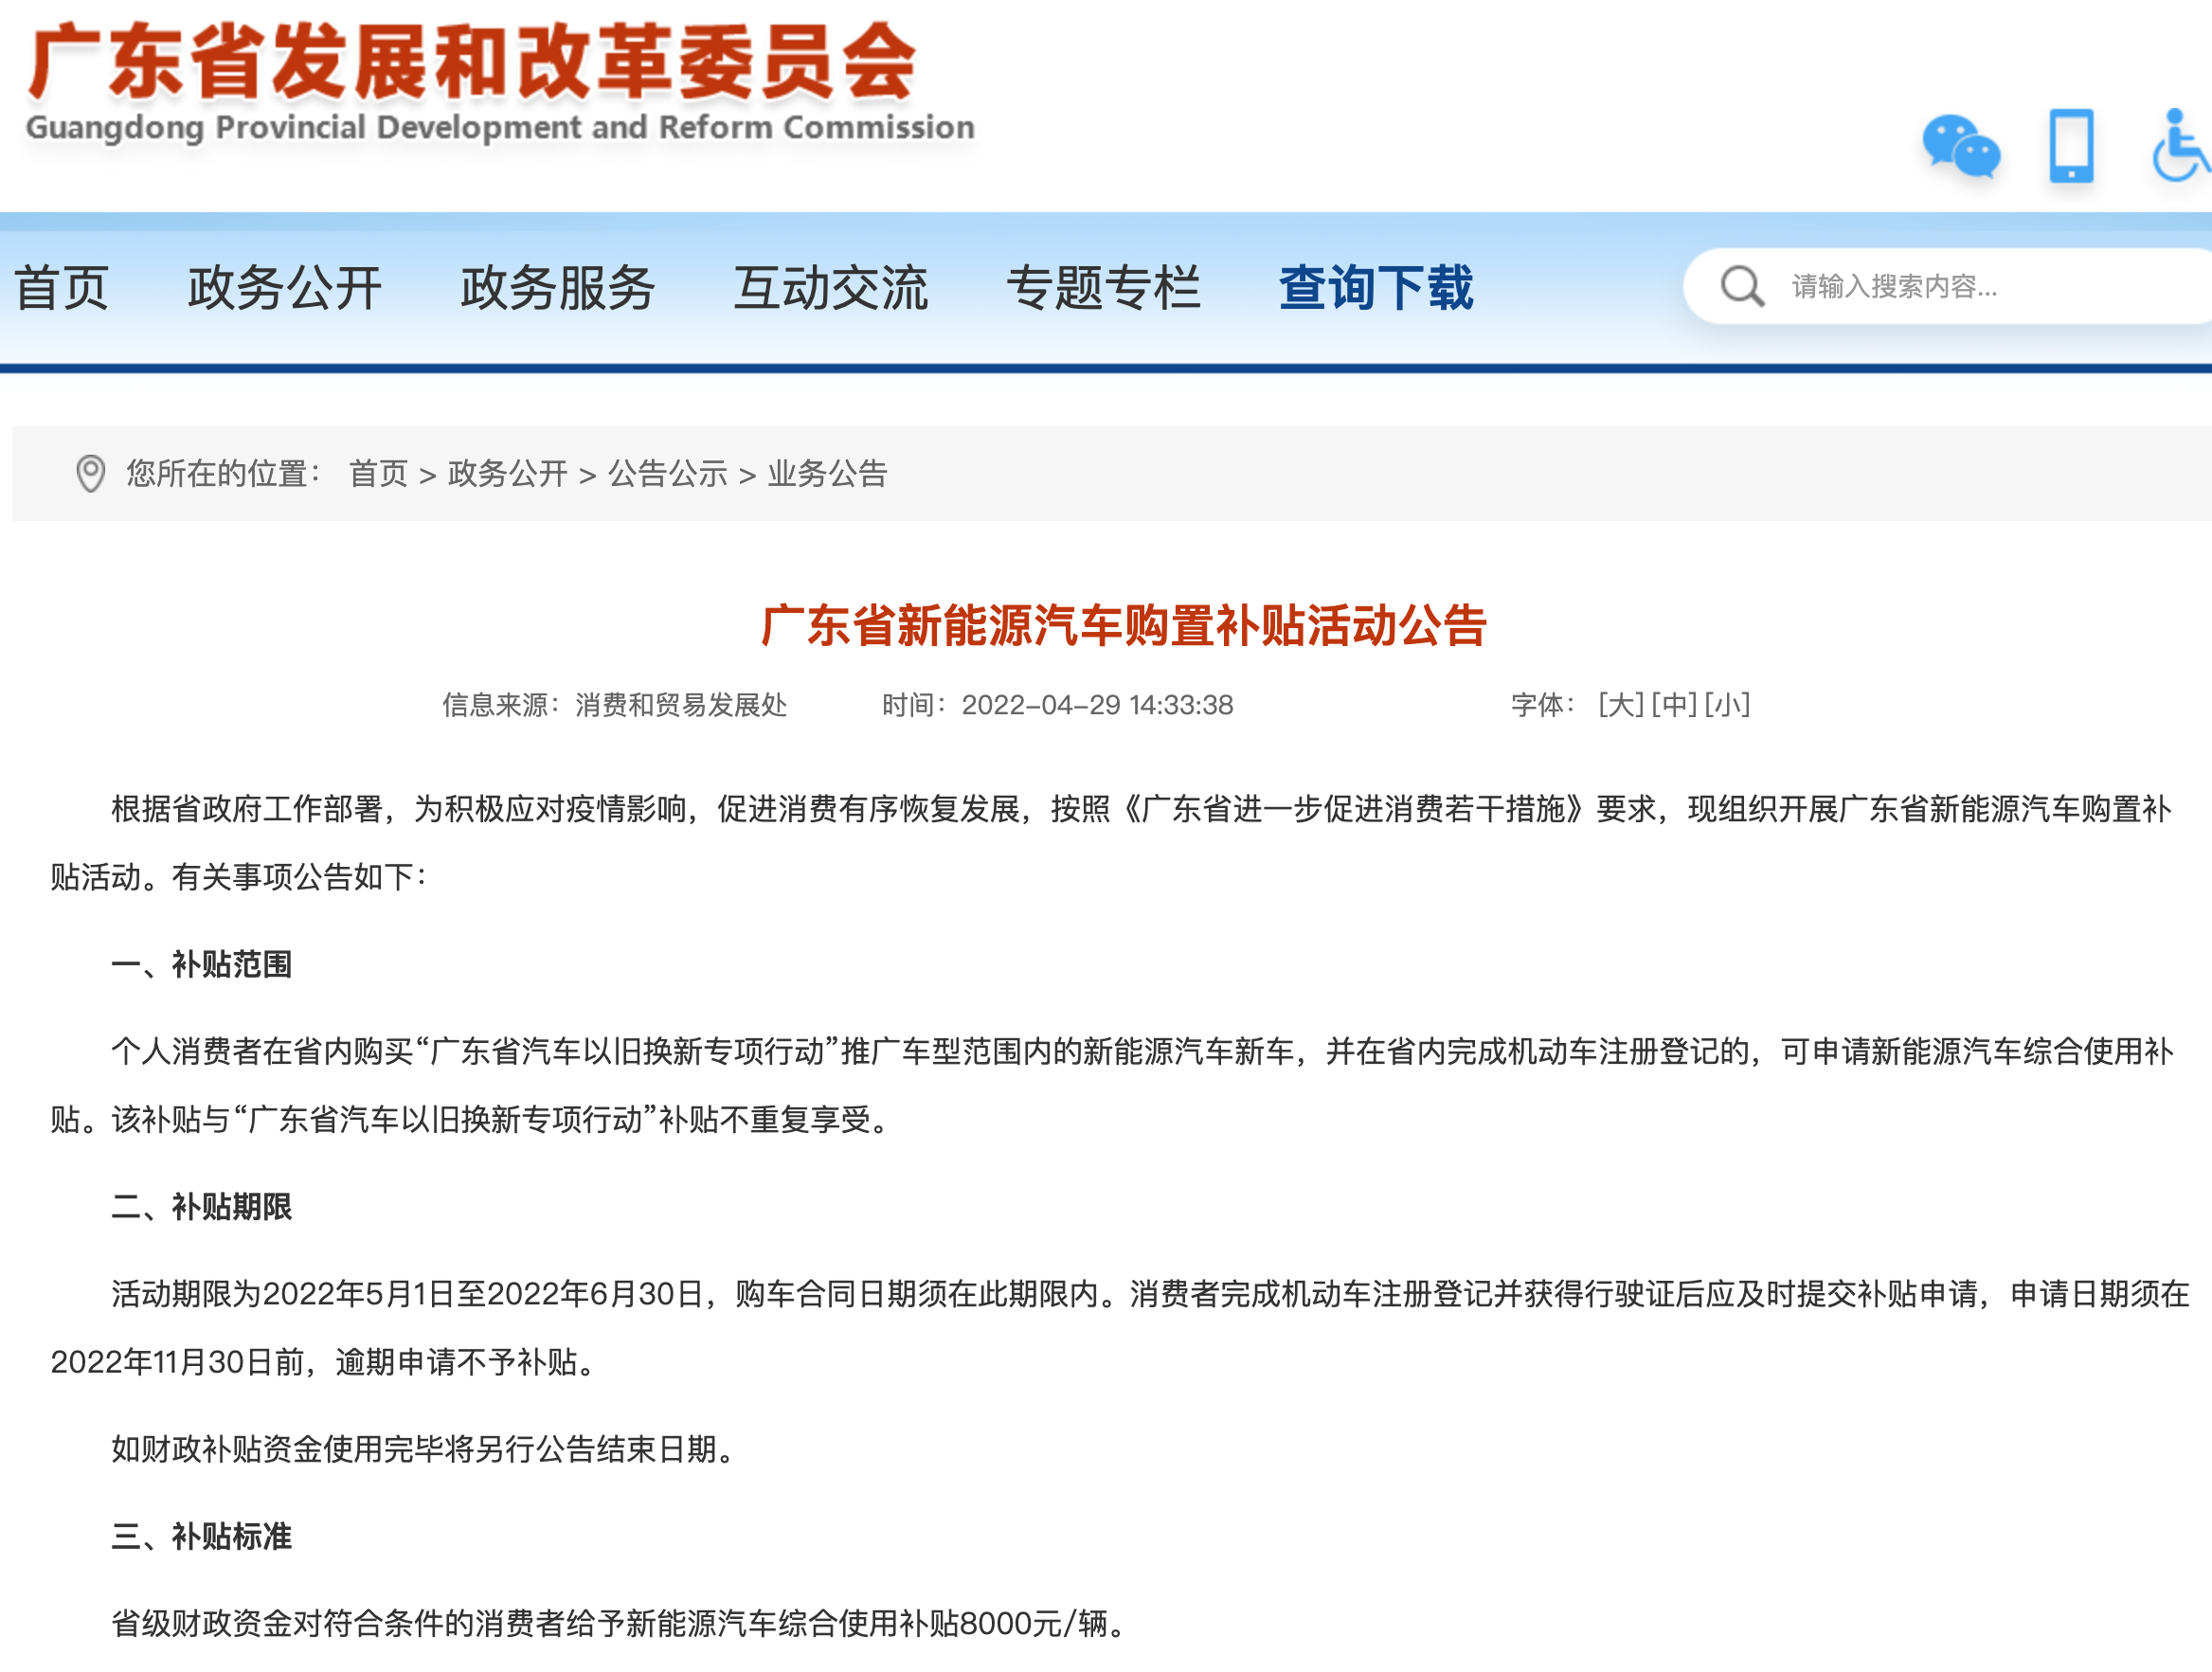Viewport: 2212px width, 1672px height.
Task: Open the 互动交流 navigation menu
Action: [x=831, y=288]
